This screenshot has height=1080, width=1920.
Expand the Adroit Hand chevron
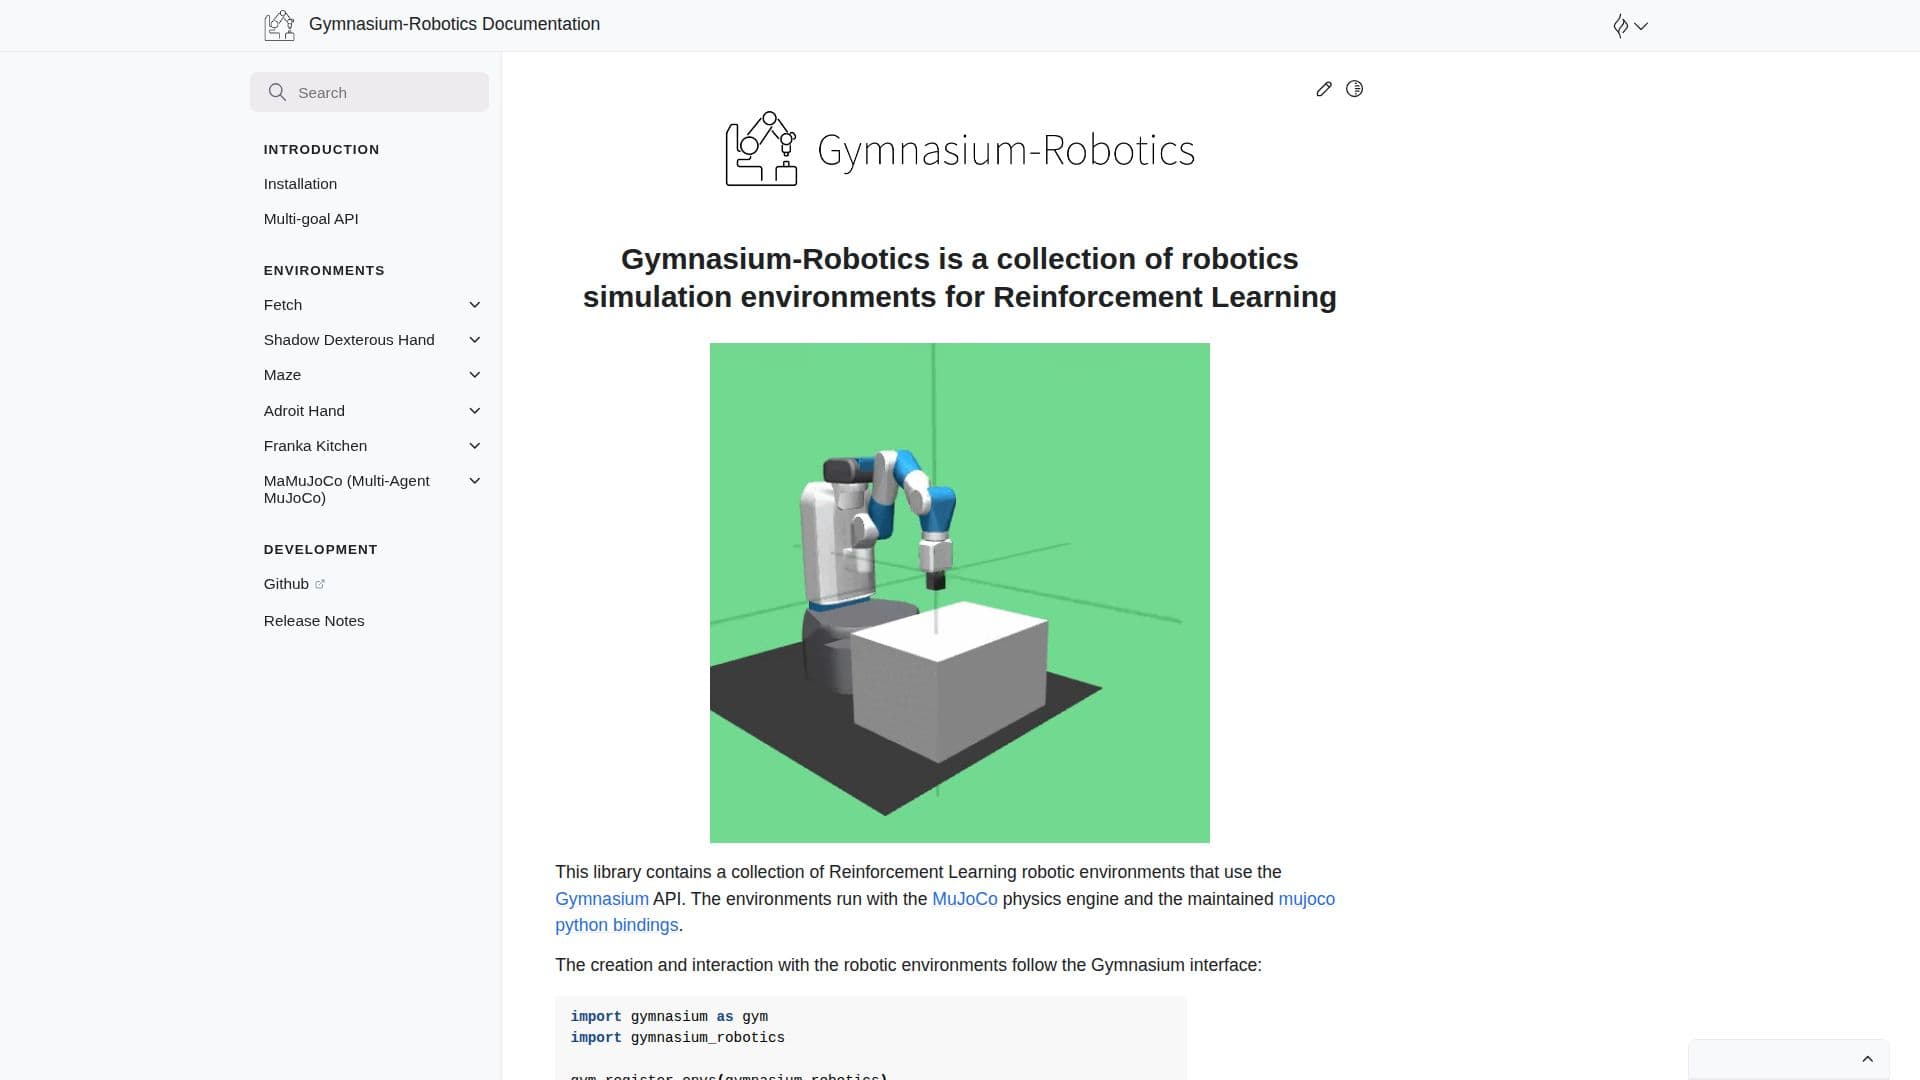point(475,411)
